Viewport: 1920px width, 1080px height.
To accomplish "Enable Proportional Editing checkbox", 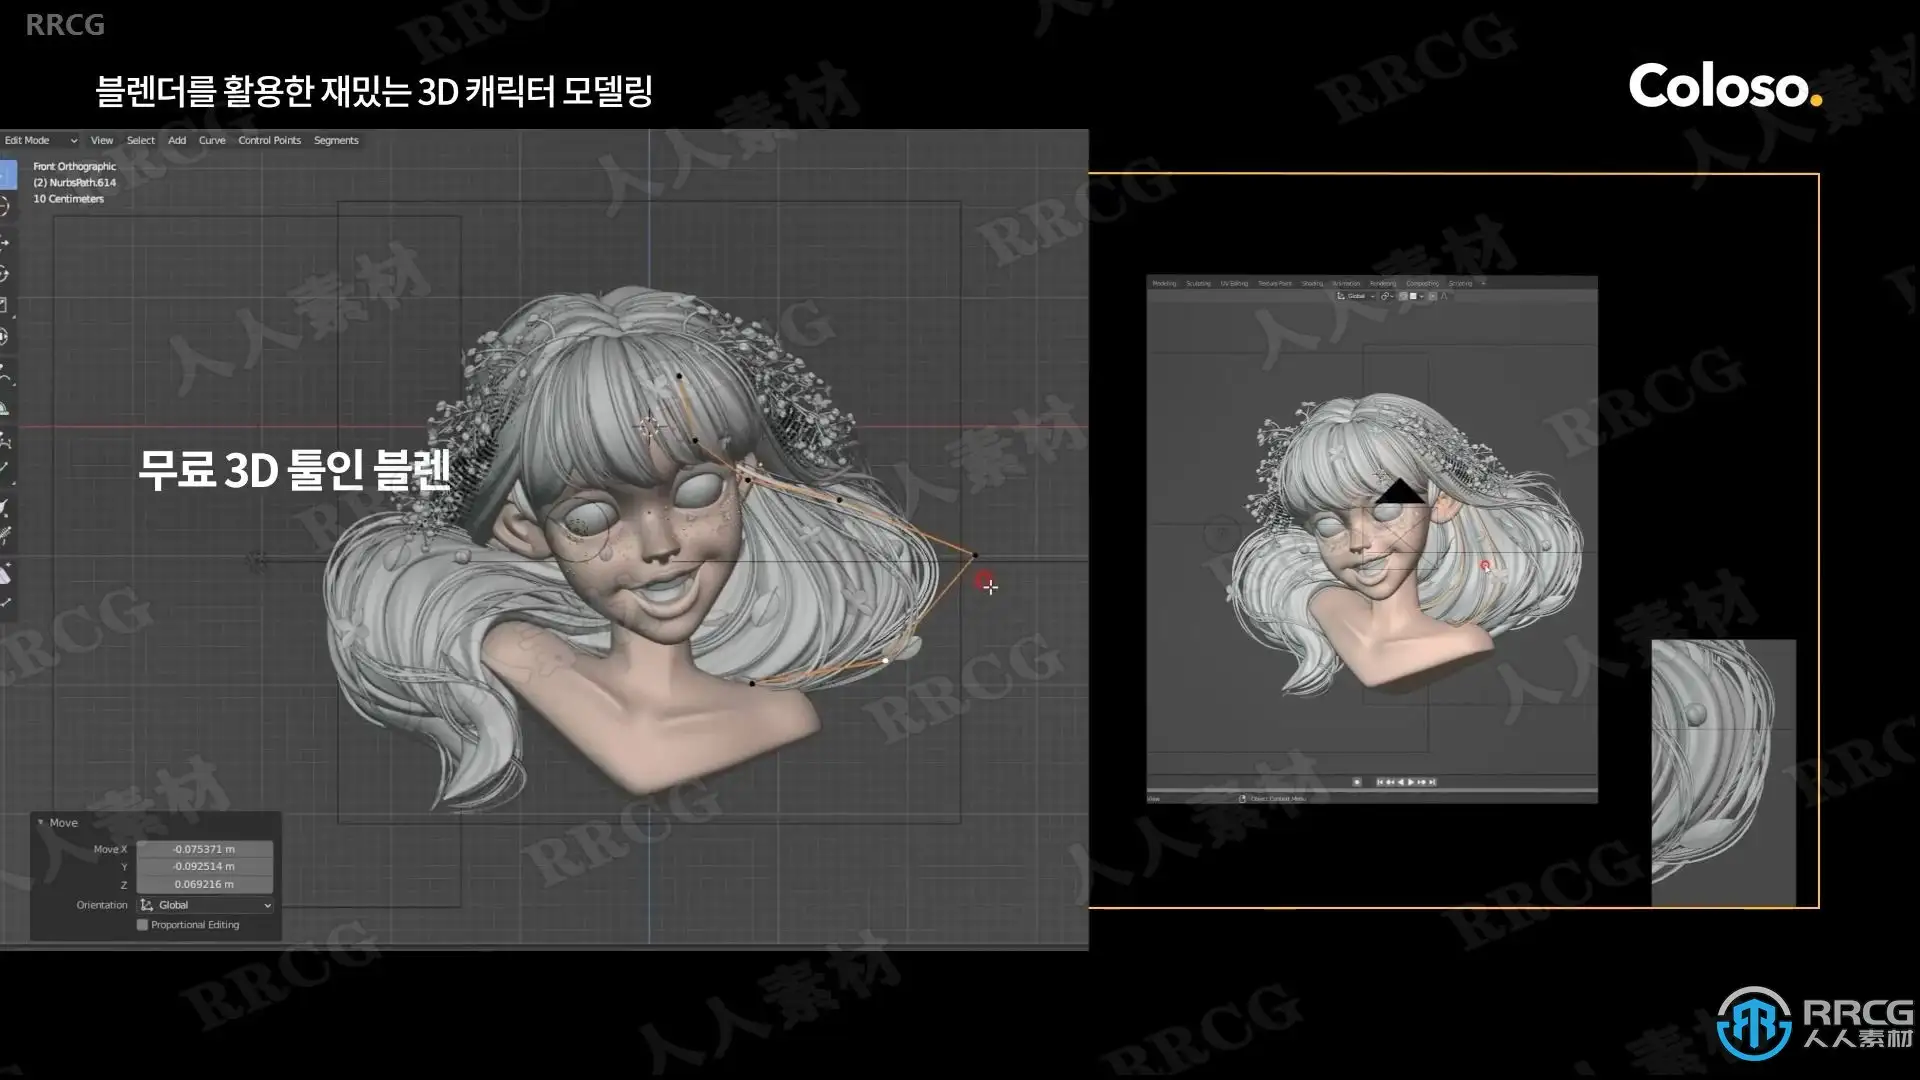I will [x=142, y=925].
